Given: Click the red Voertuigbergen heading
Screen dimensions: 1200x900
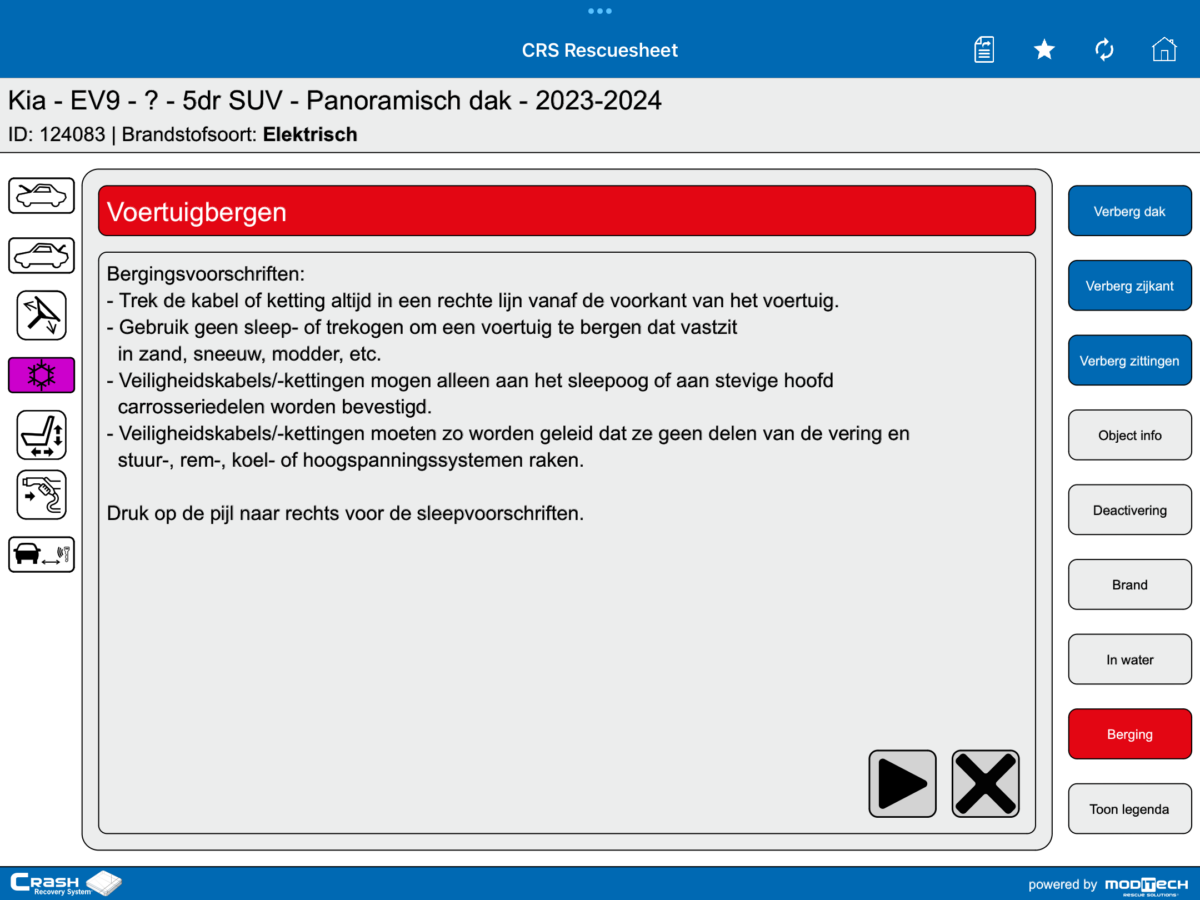Looking at the screenshot, I should click(x=567, y=211).
